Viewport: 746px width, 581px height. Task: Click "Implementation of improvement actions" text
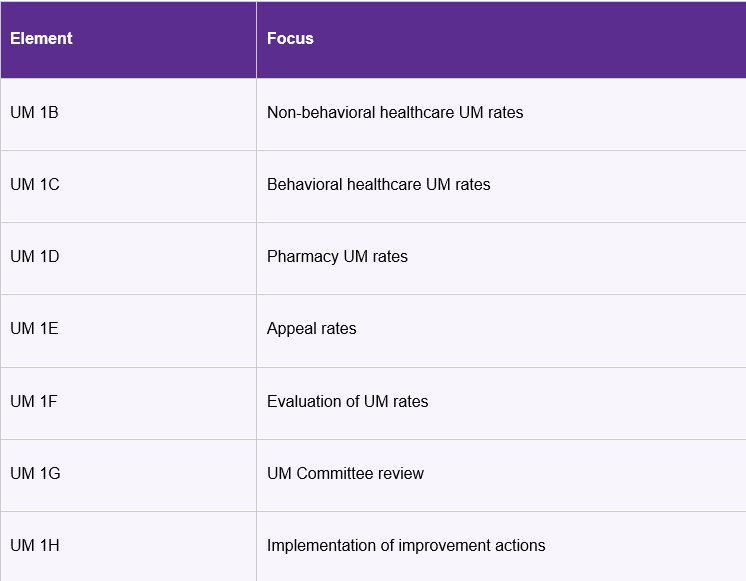406,546
